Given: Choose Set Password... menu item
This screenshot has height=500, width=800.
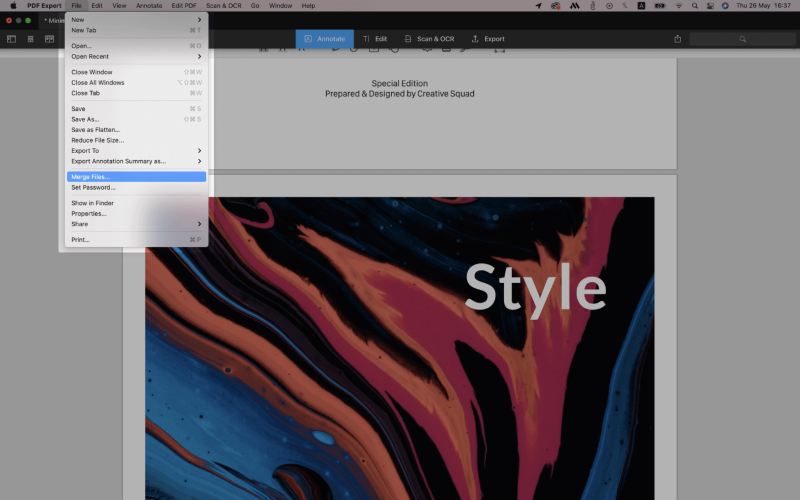Looking at the screenshot, I should tap(136, 187).
